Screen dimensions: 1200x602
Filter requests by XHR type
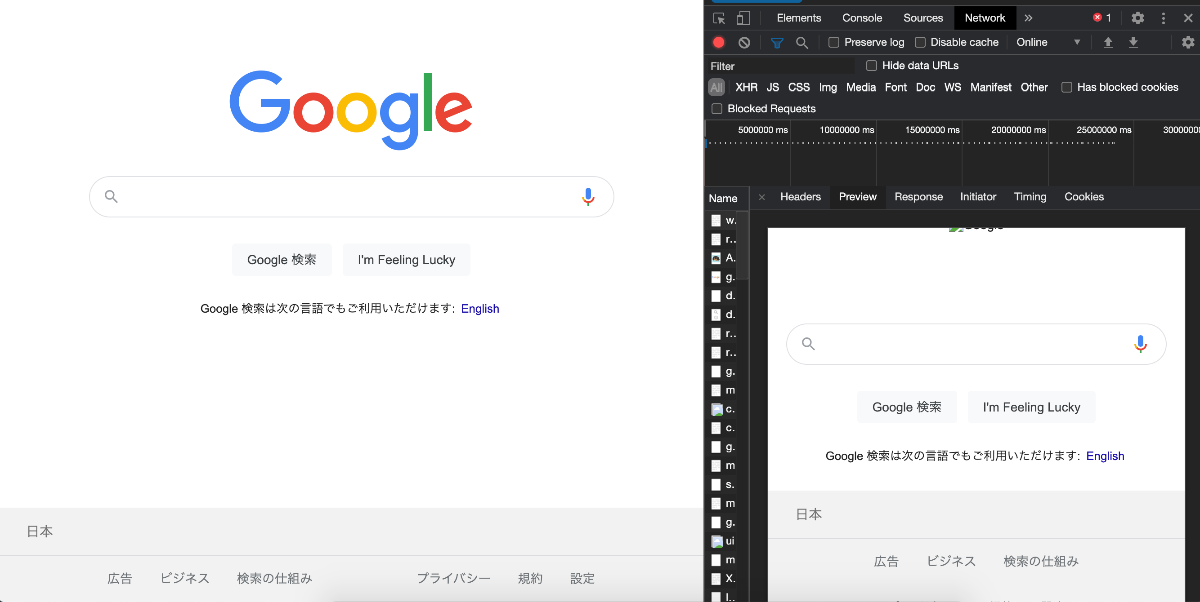[x=746, y=87]
